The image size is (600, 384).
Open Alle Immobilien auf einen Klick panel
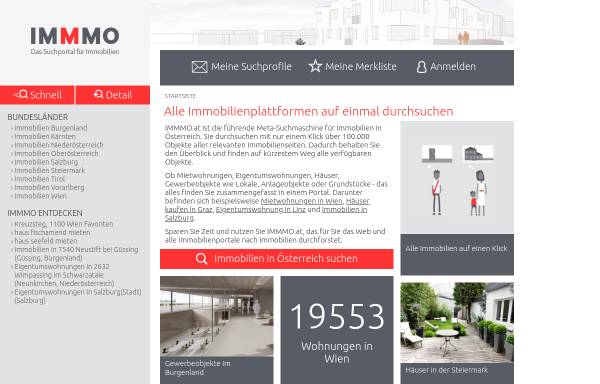[457, 198]
